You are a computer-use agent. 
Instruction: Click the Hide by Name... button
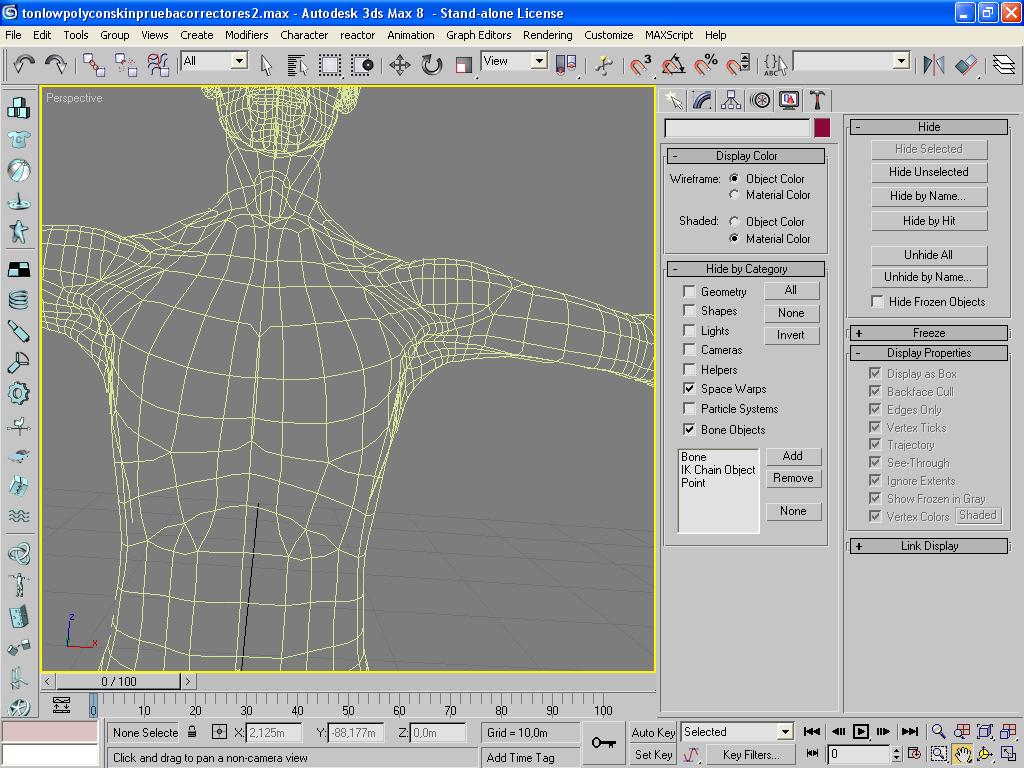pyautogui.click(x=928, y=196)
